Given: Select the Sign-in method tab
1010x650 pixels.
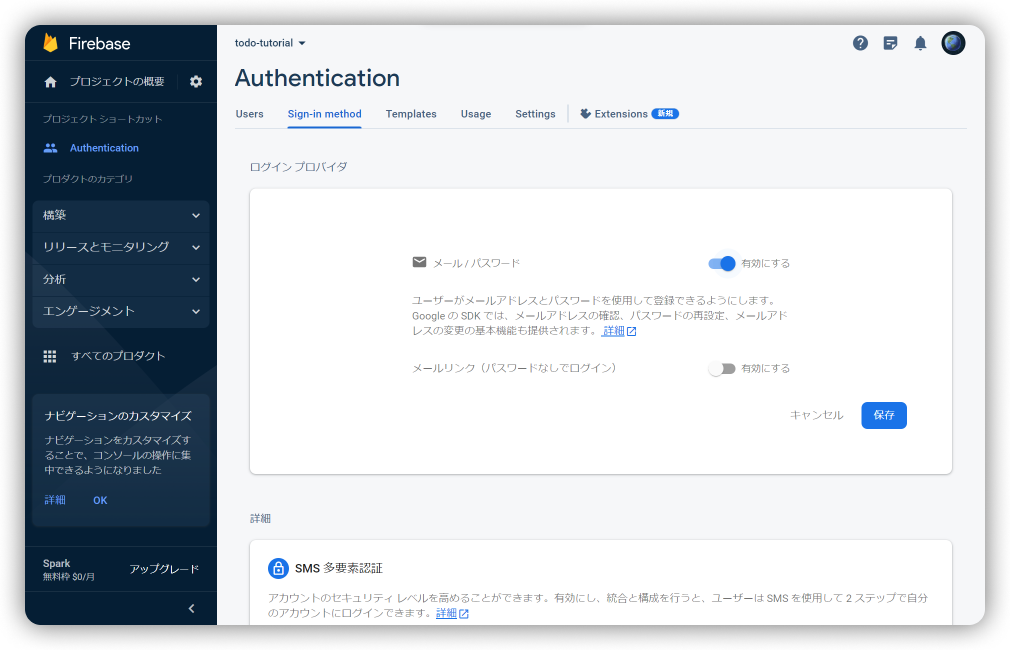Looking at the screenshot, I should pyautogui.click(x=324, y=114).
